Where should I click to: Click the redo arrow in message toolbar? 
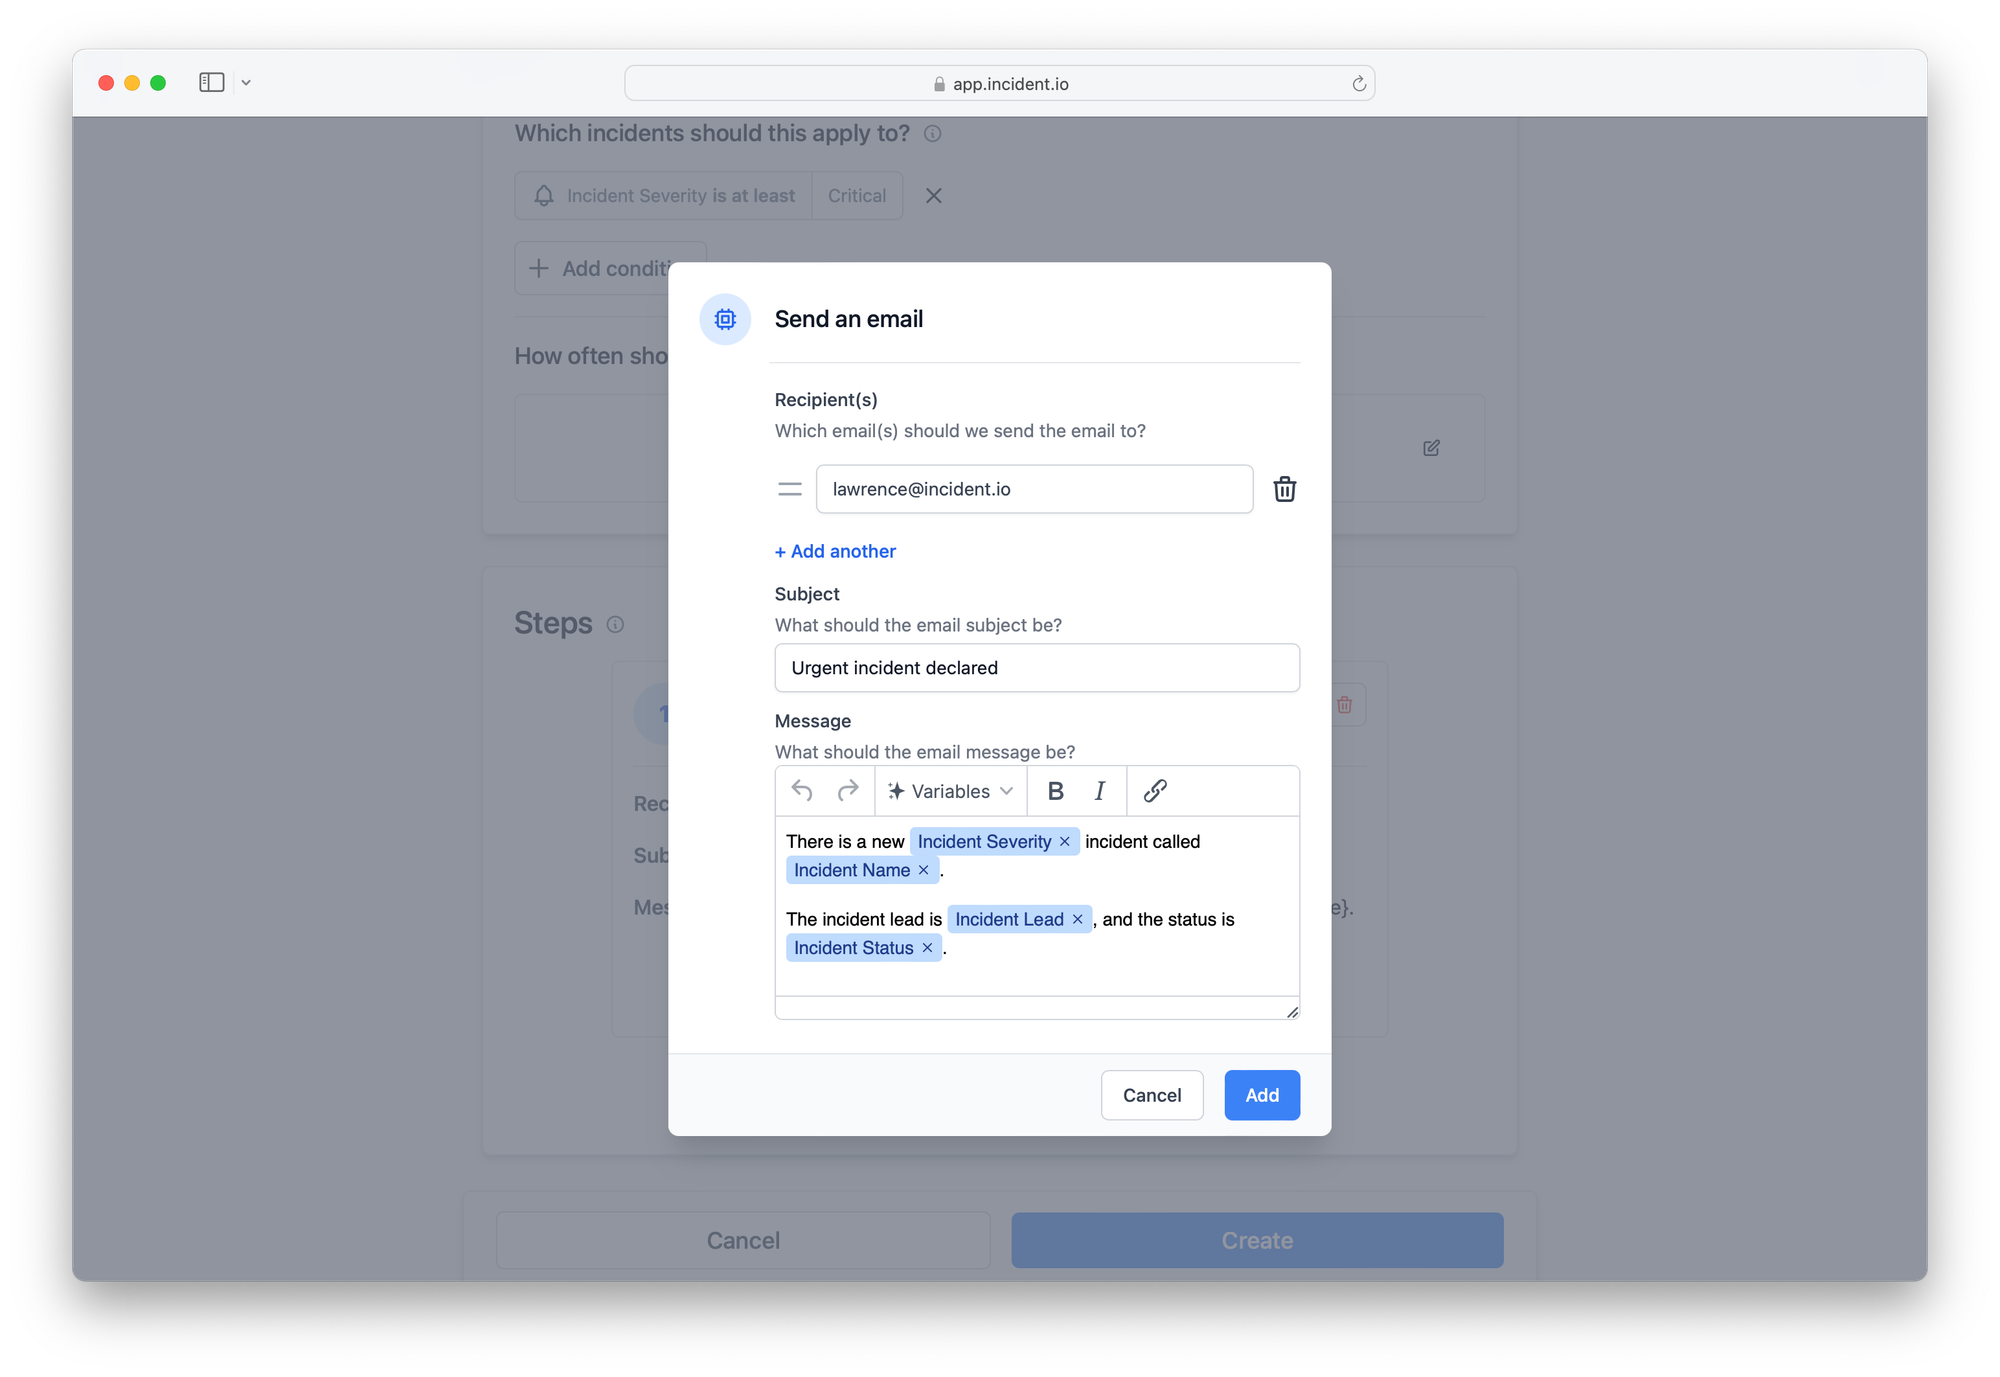847,791
